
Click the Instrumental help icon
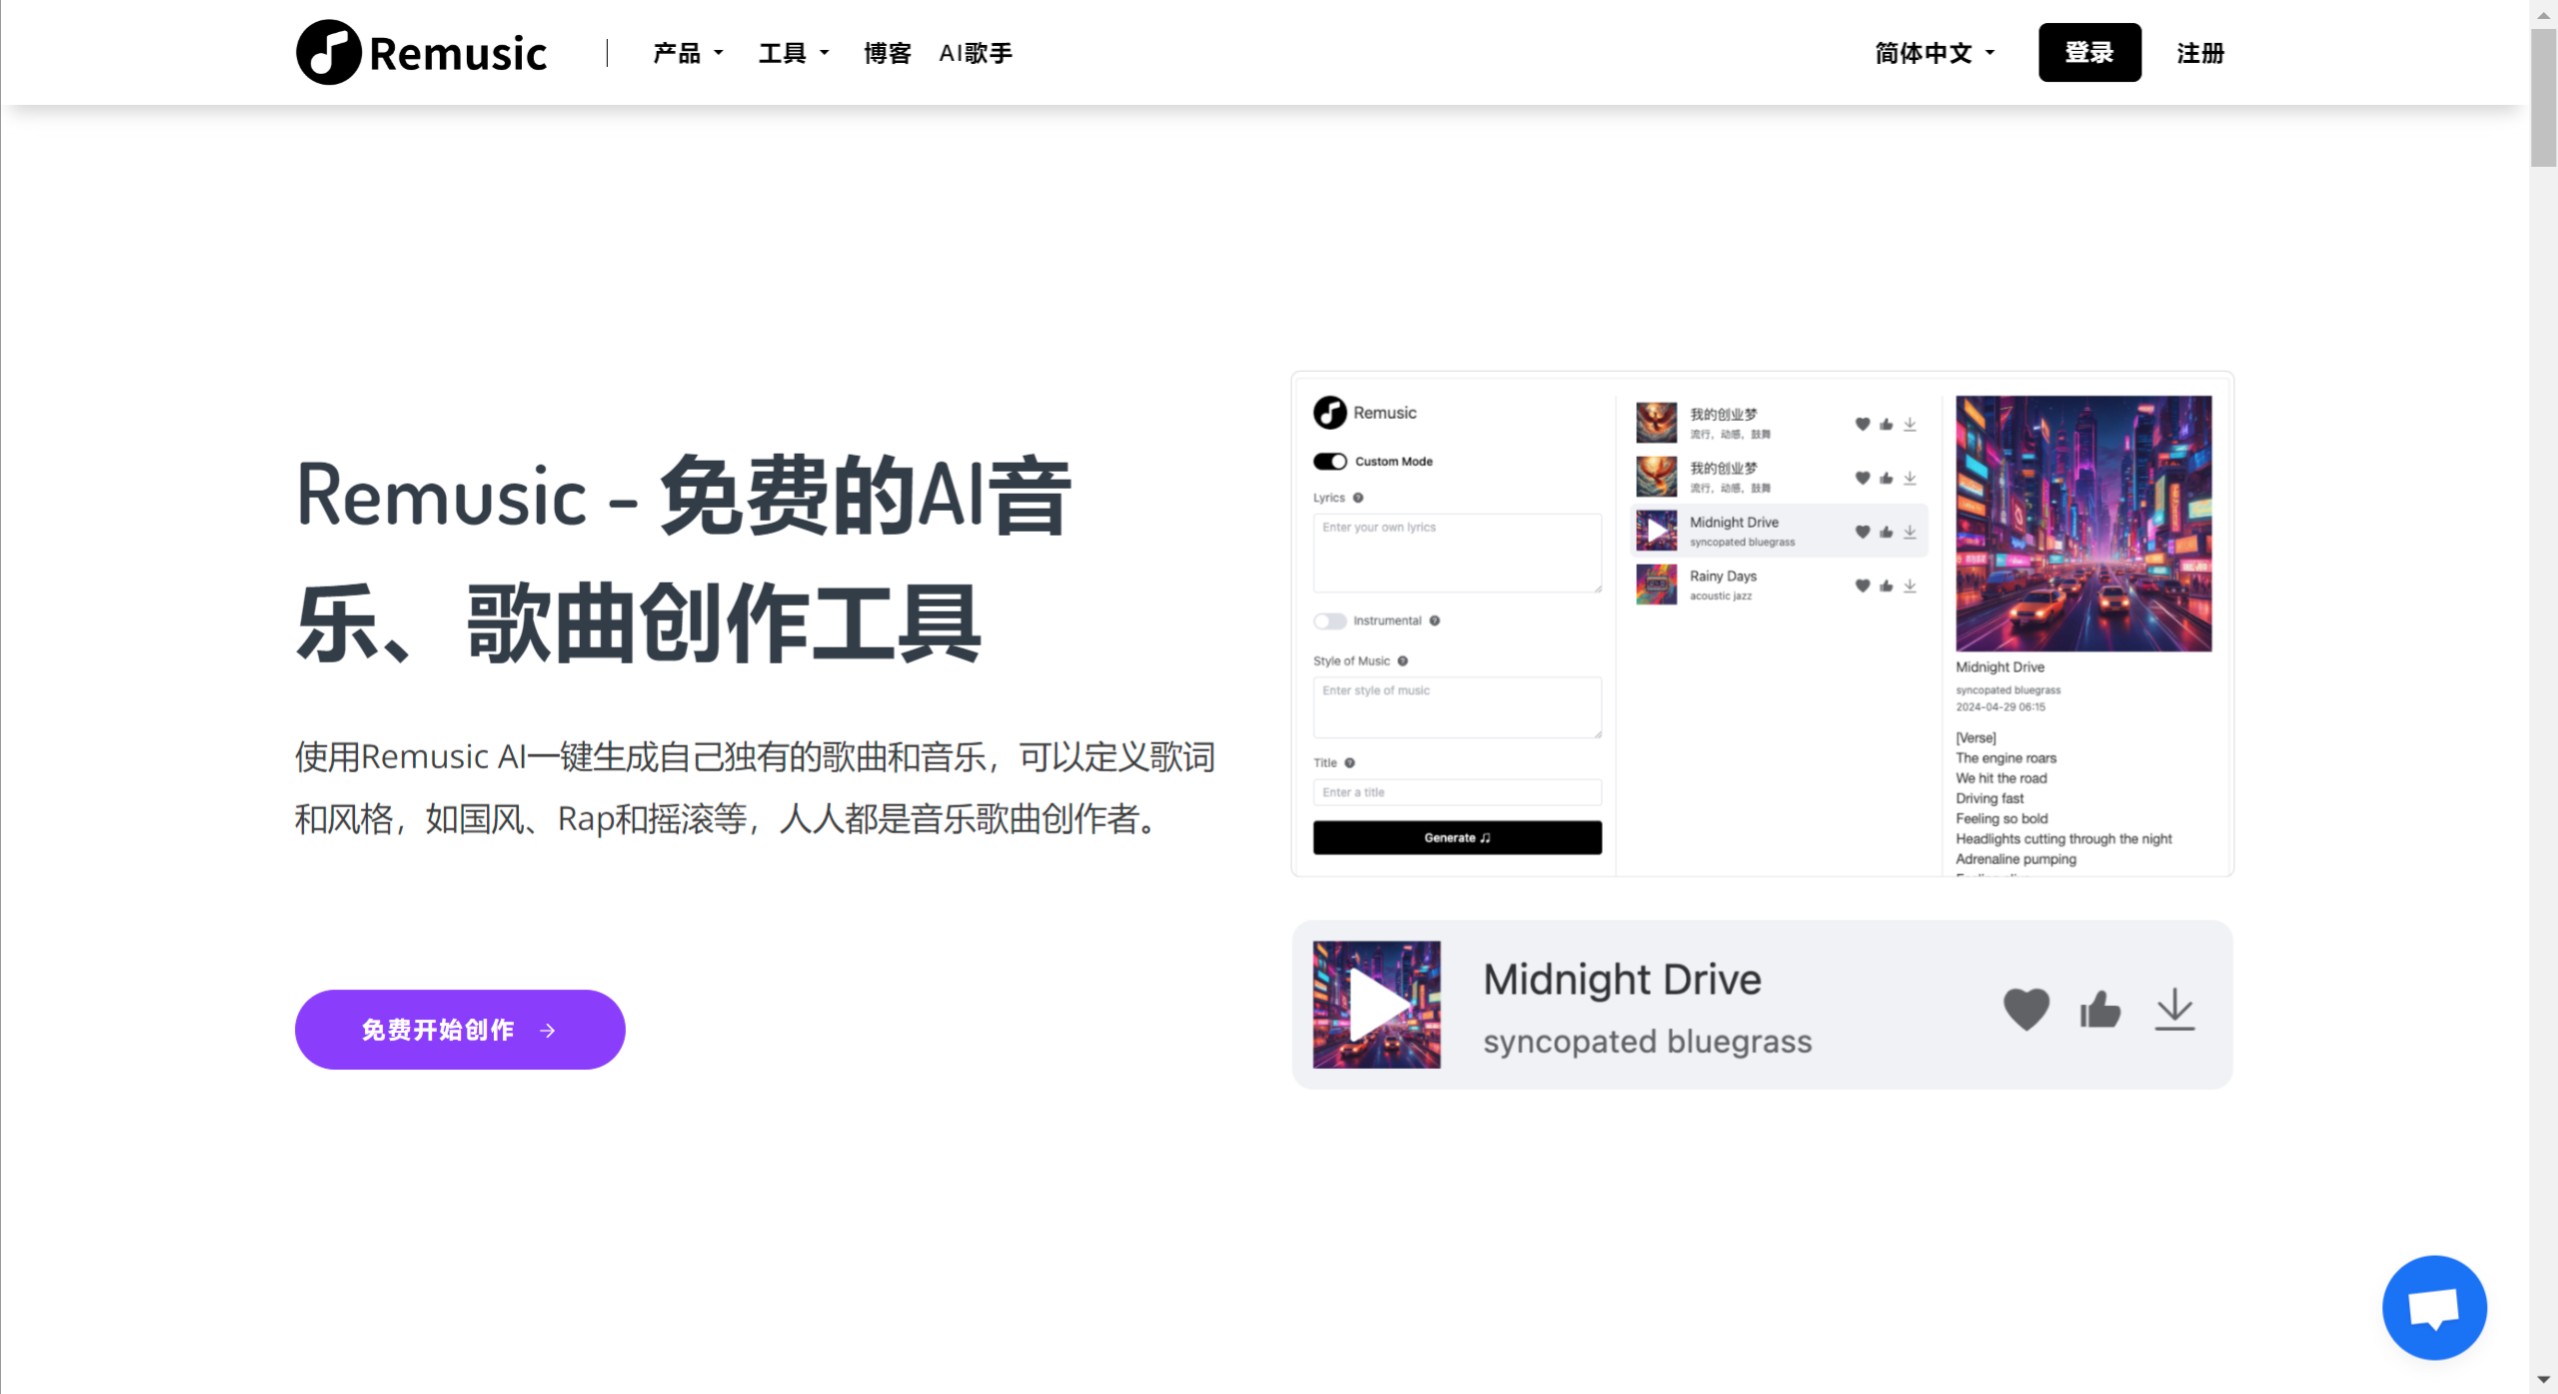(1437, 620)
